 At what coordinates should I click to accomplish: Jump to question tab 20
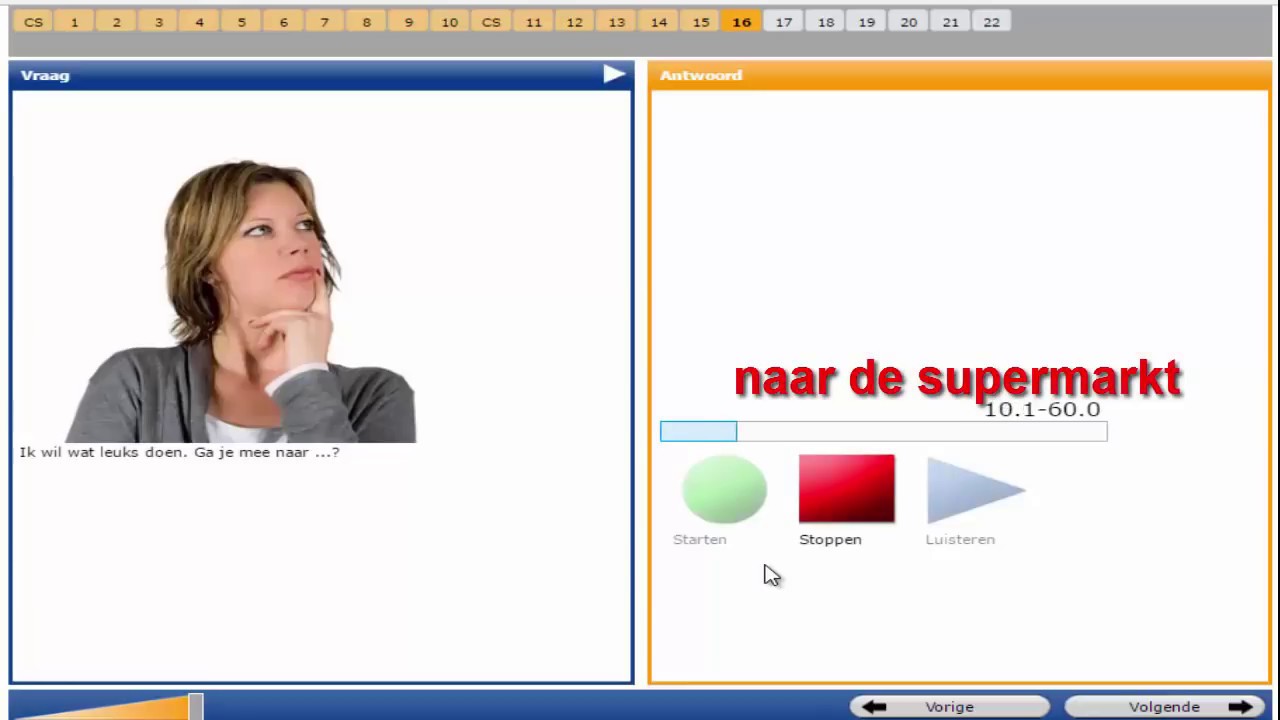pyautogui.click(x=908, y=22)
